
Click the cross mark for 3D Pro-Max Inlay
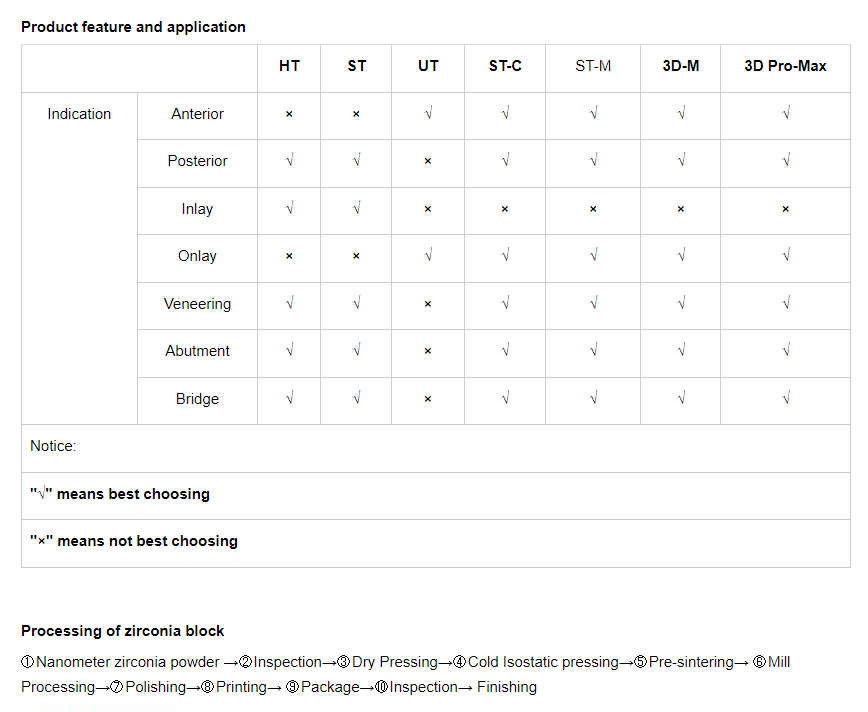click(x=785, y=209)
